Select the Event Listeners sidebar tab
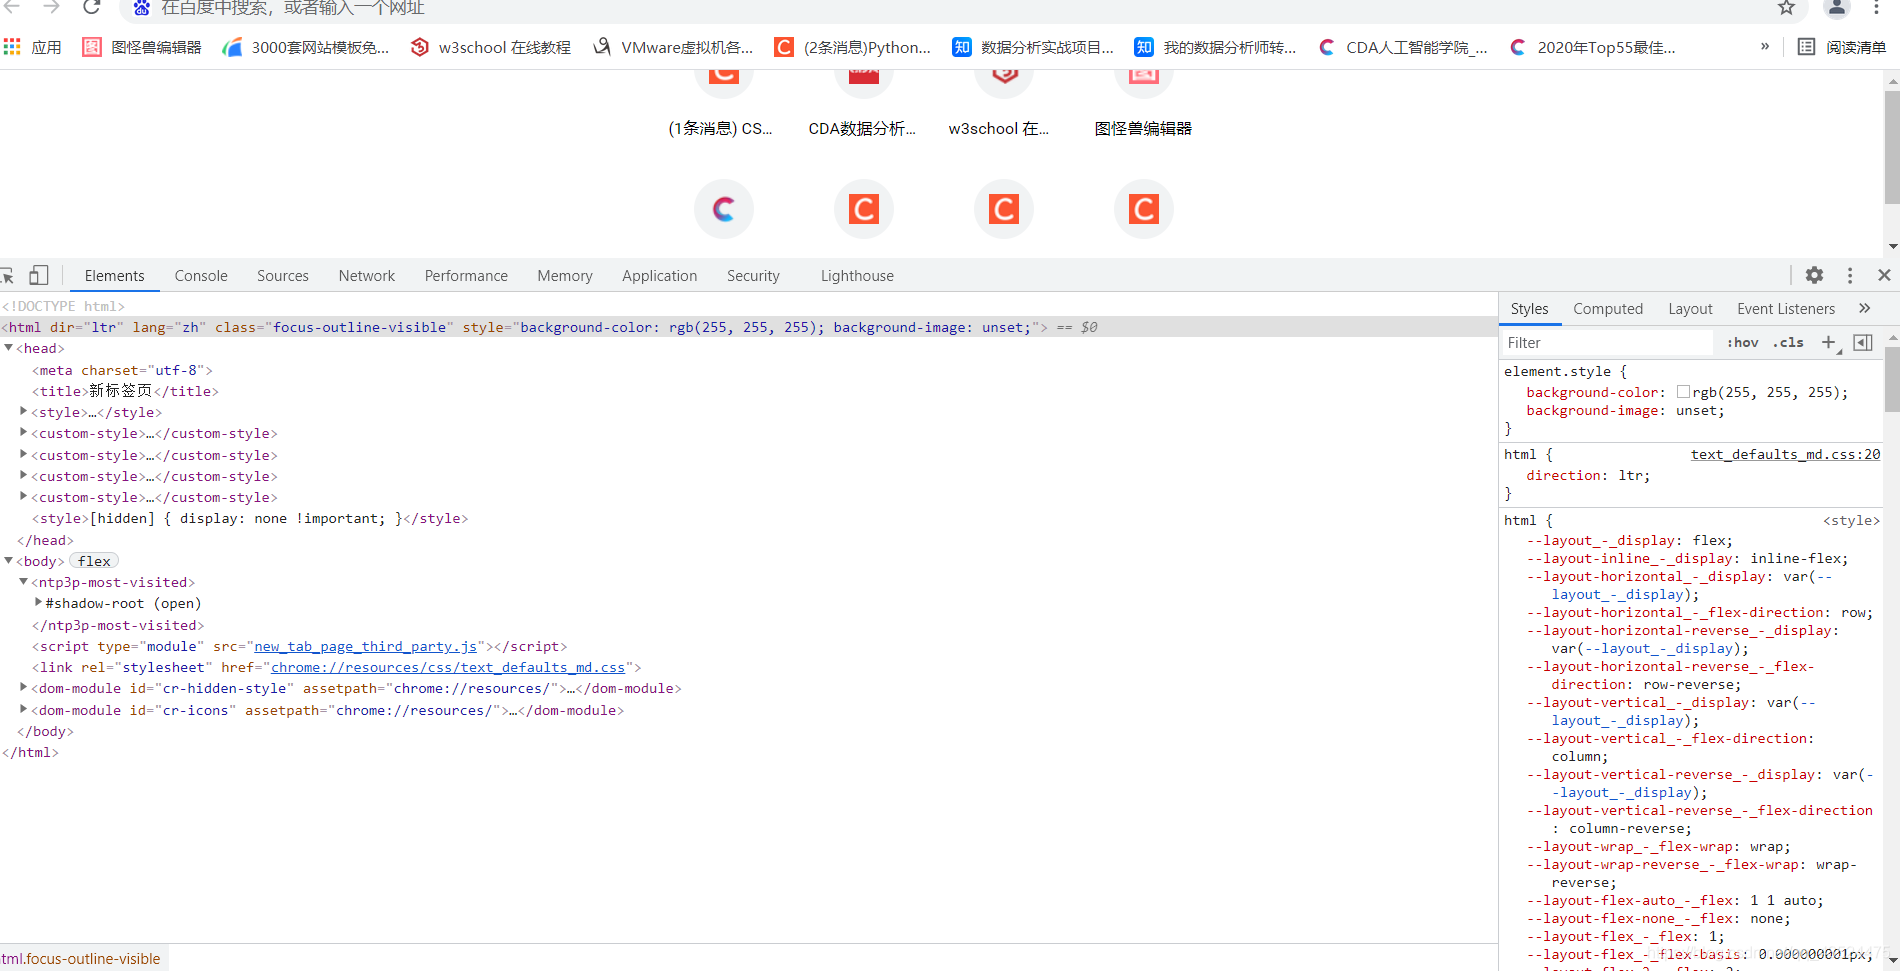The height and width of the screenshot is (971, 1900). click(x=1786, y=309)
